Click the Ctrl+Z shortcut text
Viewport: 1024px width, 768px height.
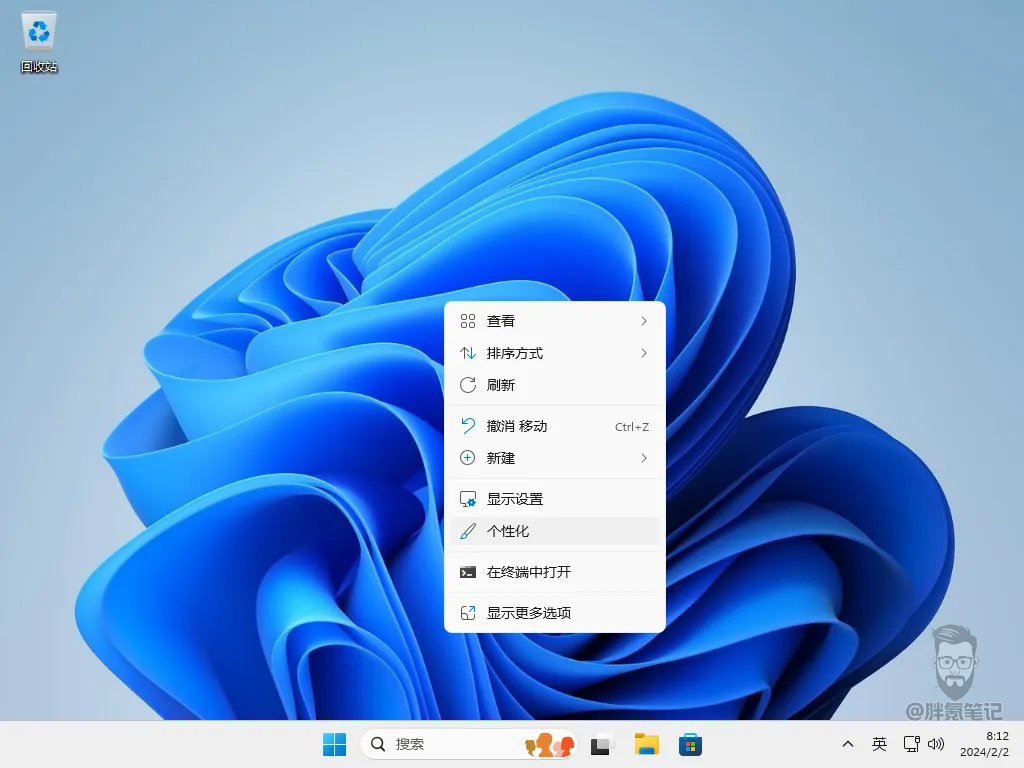[632, 427]
